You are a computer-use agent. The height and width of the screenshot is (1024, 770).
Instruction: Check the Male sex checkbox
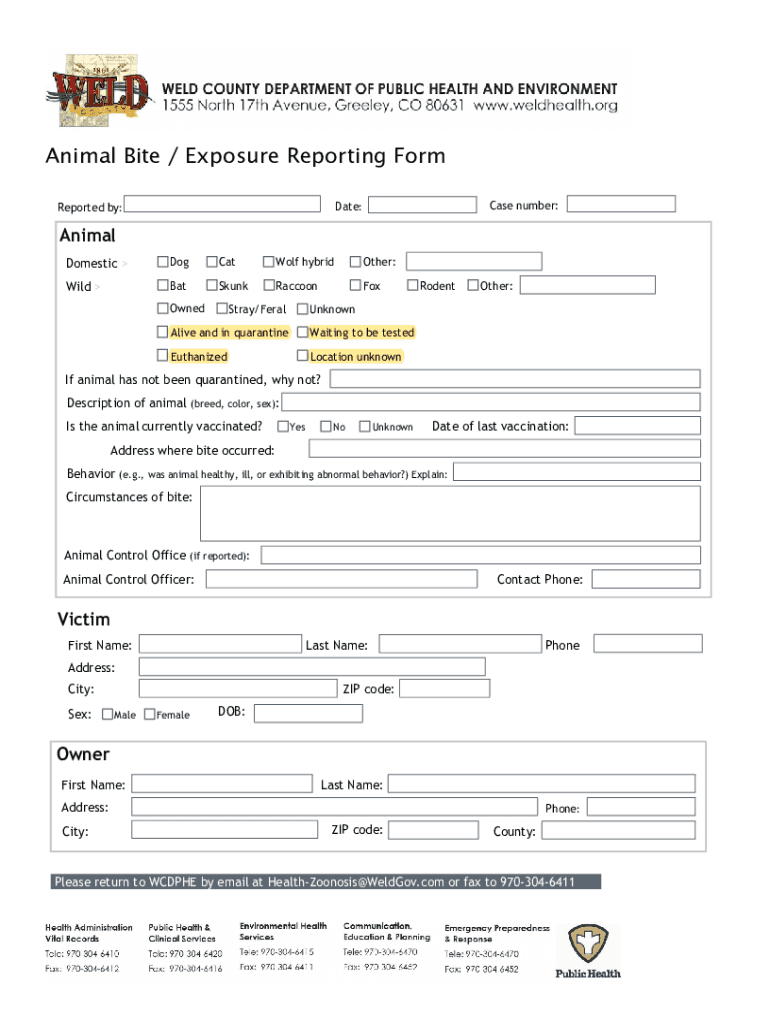tap(108, 714)
